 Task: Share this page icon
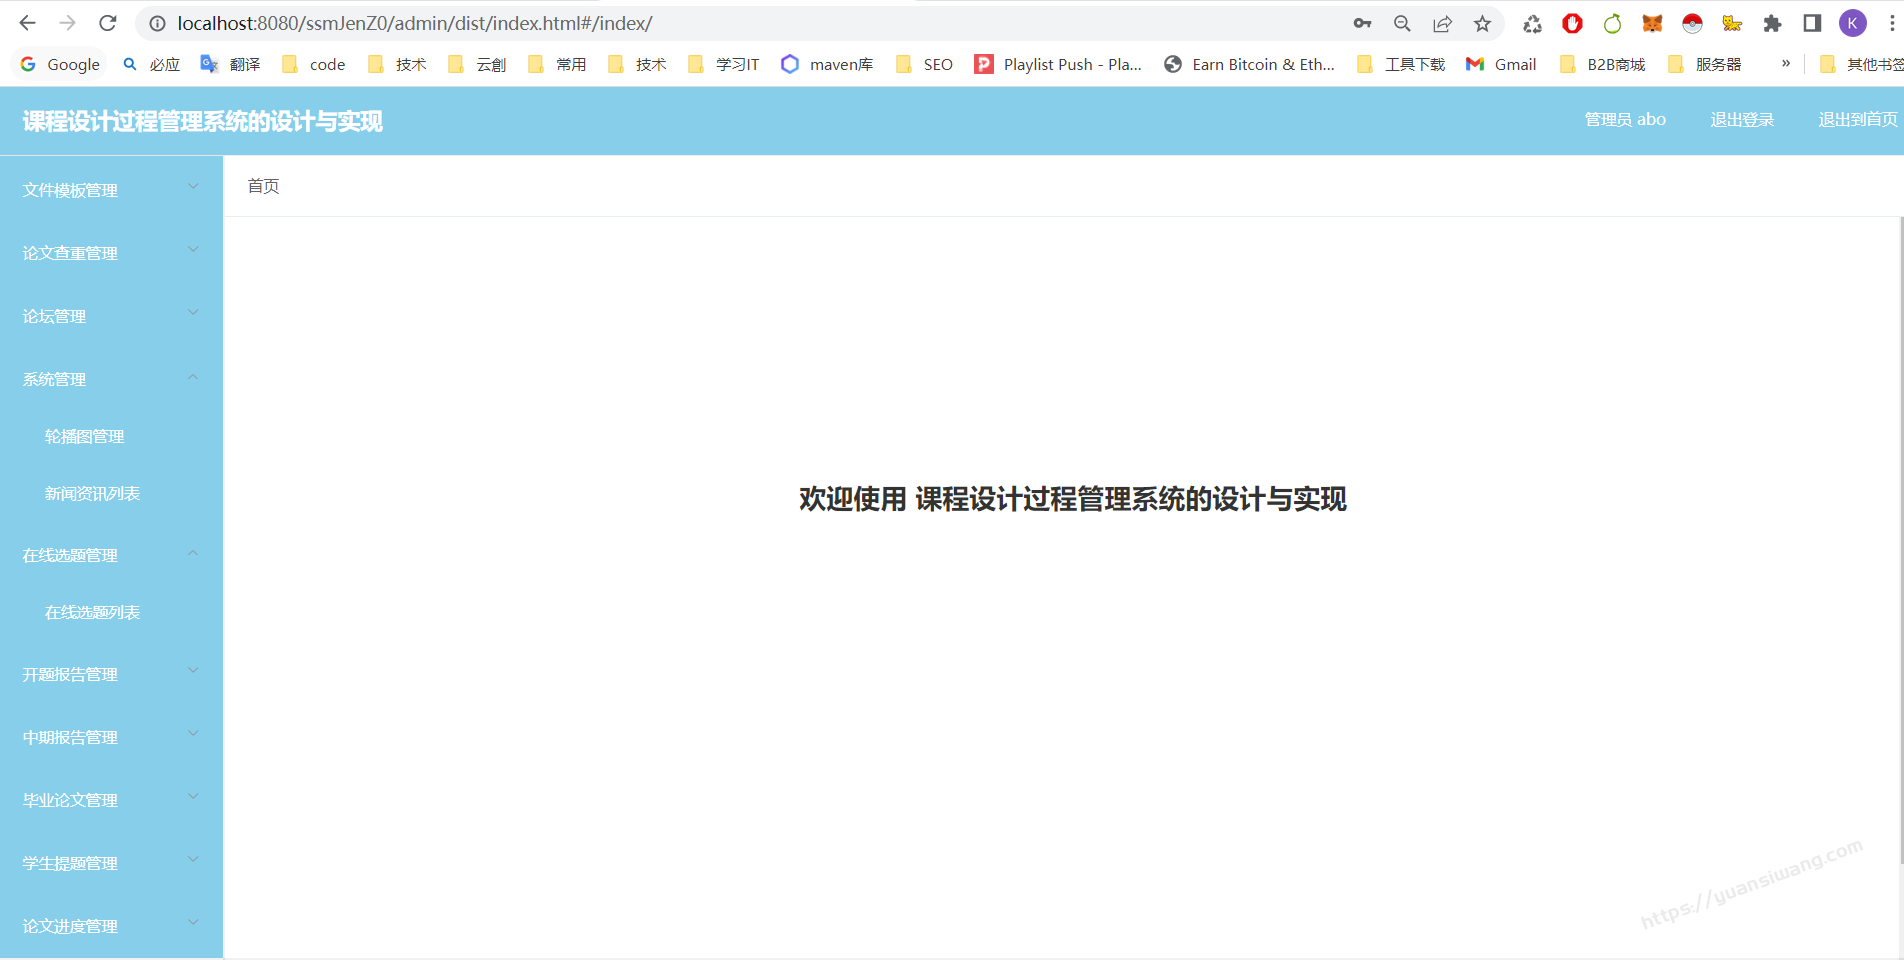1442,23
